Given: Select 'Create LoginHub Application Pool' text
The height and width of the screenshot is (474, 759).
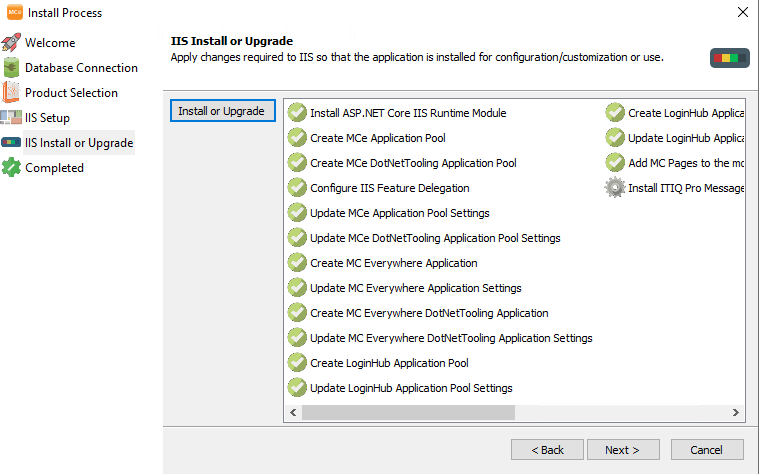Looking at the screenshot, I should (x=389, y=363).
